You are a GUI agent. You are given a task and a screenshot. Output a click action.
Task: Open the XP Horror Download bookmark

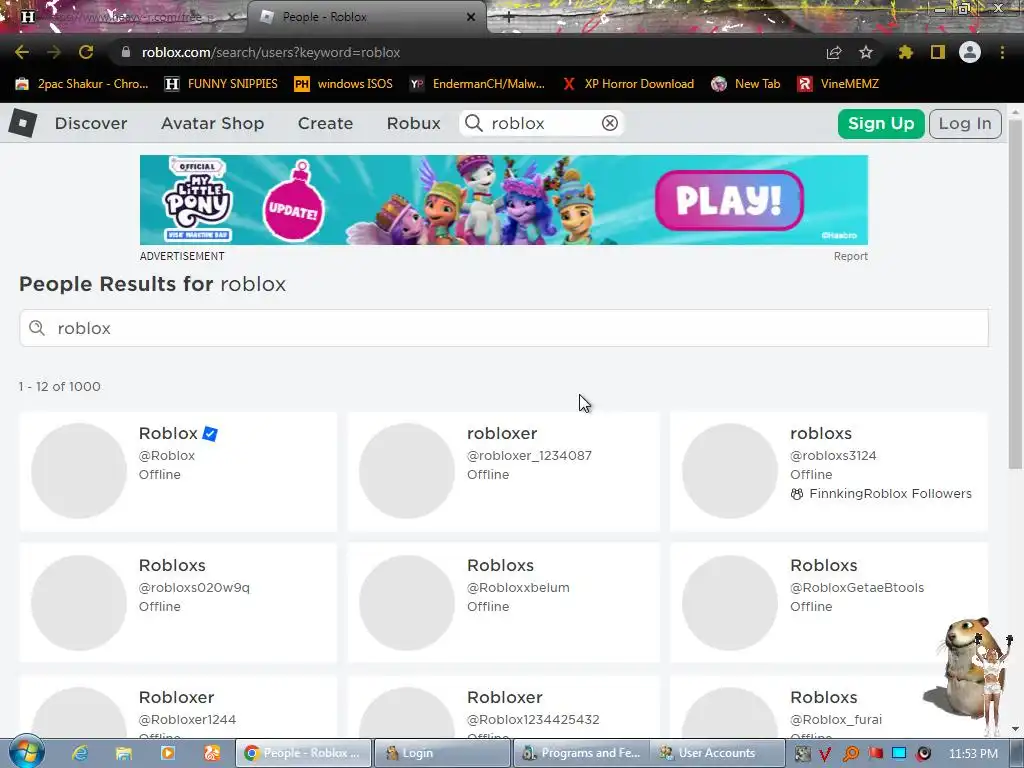628,84
